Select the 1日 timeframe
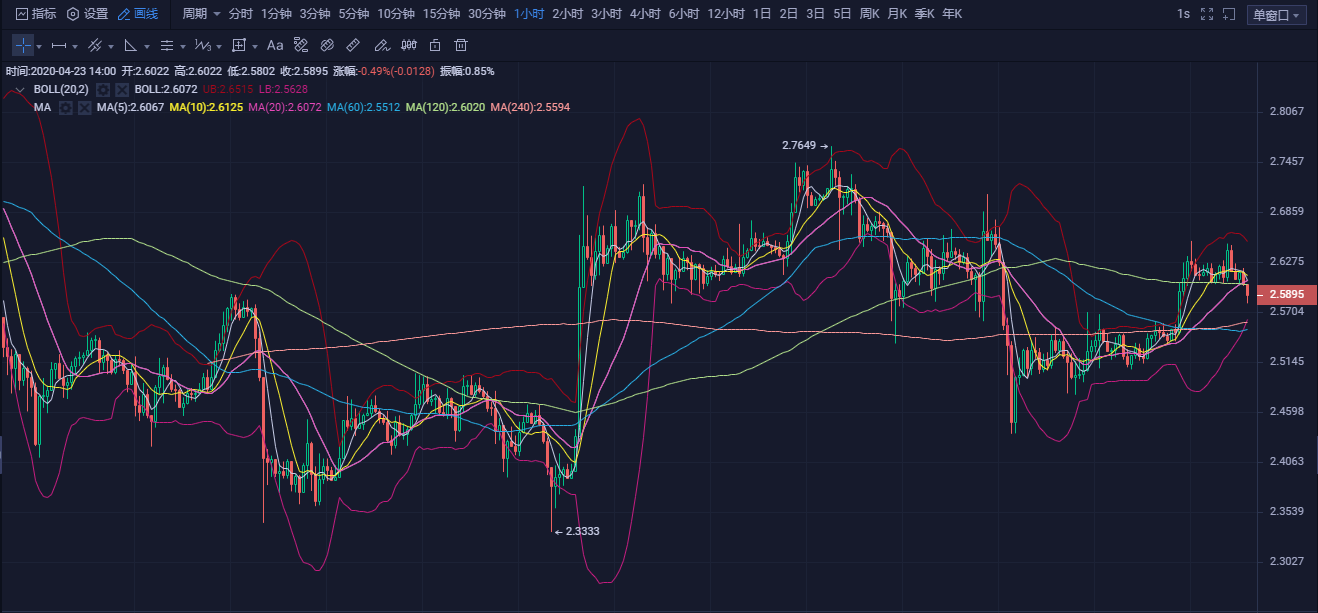Viewport: 1318px width, 613px height. click(762, 14)
